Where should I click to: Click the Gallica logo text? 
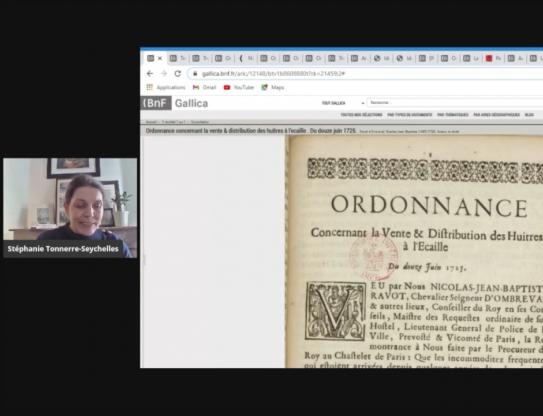[191, 103]
